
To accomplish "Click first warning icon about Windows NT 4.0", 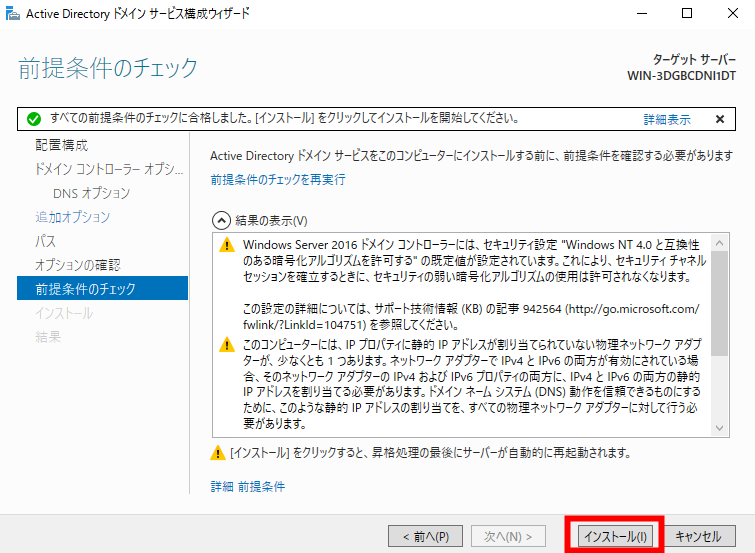I will point(227,245).
